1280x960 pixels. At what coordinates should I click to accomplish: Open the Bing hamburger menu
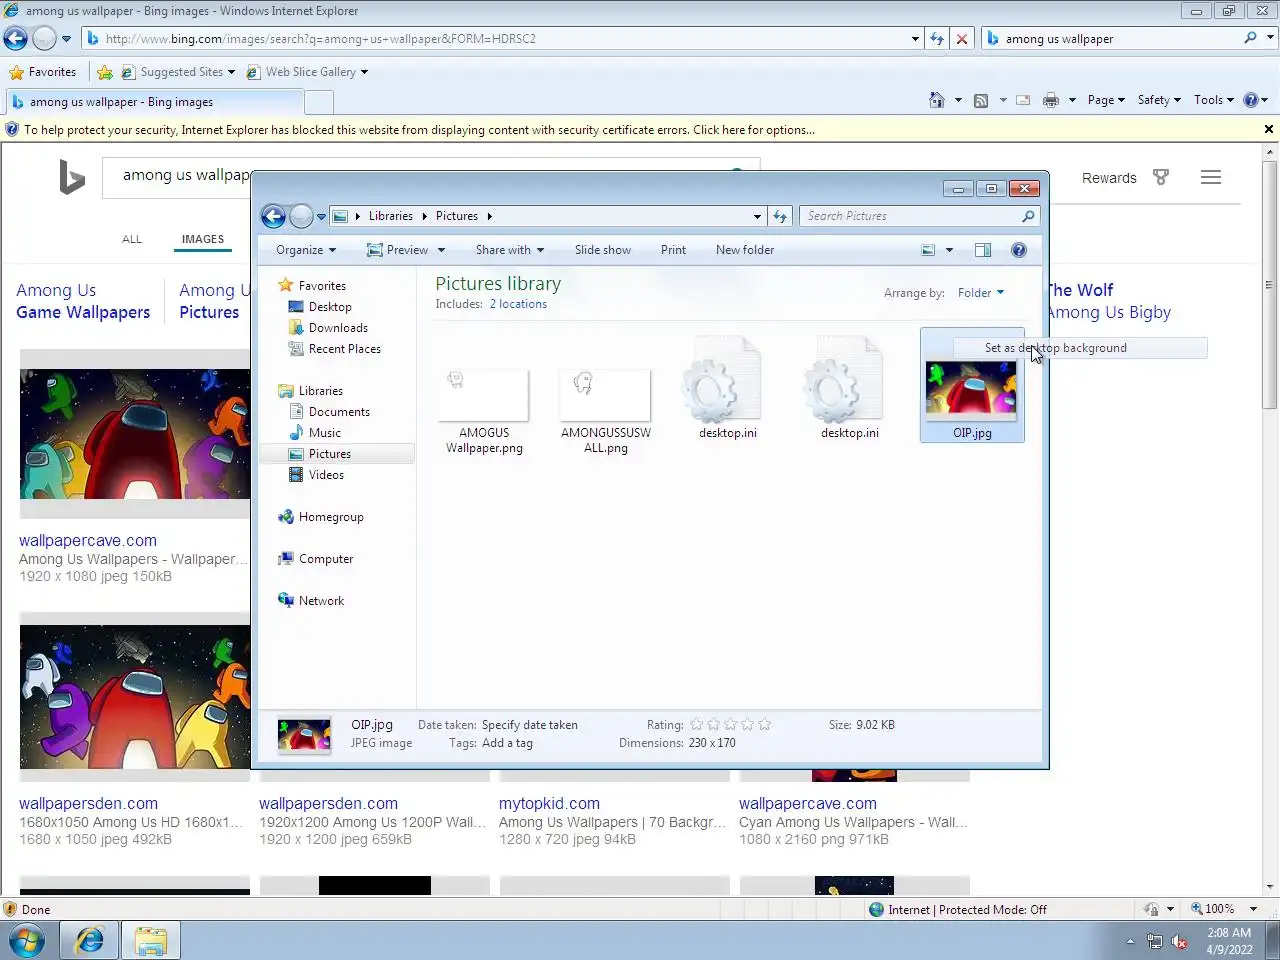tap(1211, 177)
